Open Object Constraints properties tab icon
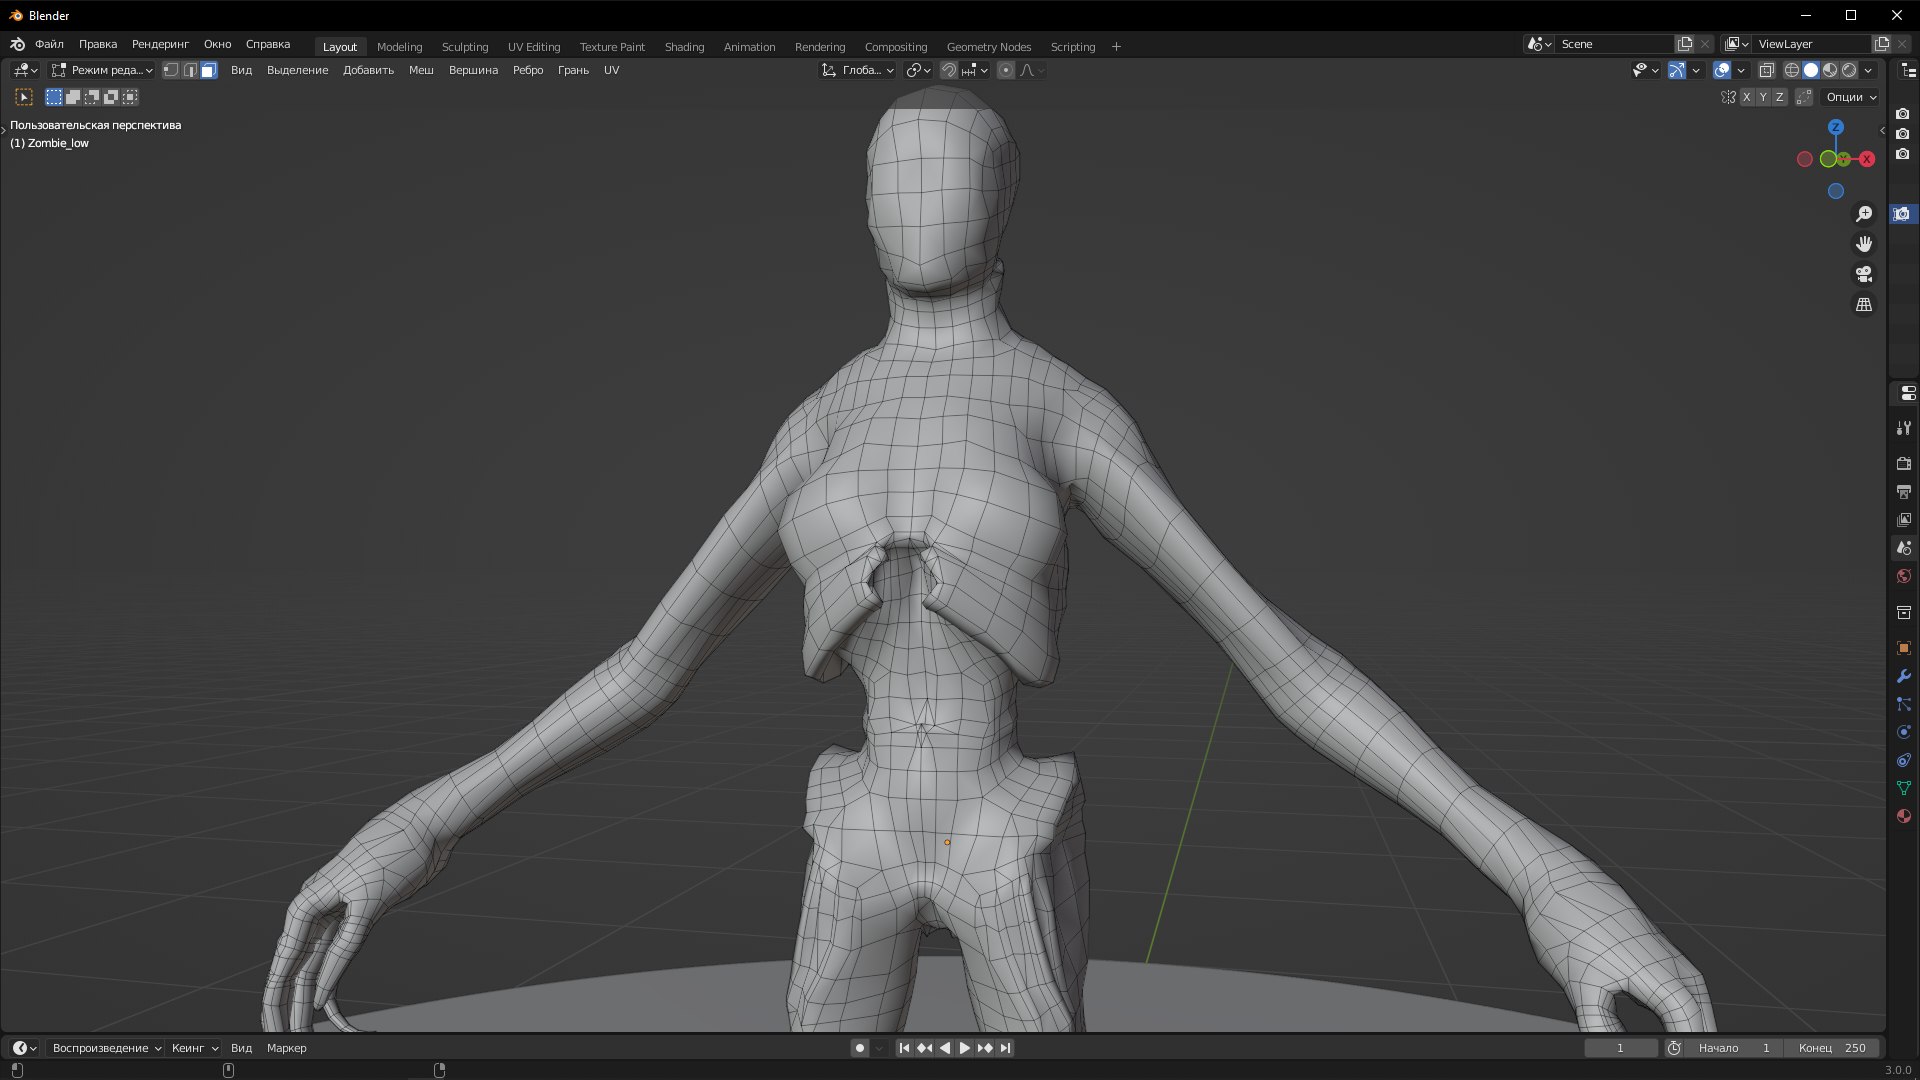This screenshot has height=1080, width=1920. pos(1904,760)
